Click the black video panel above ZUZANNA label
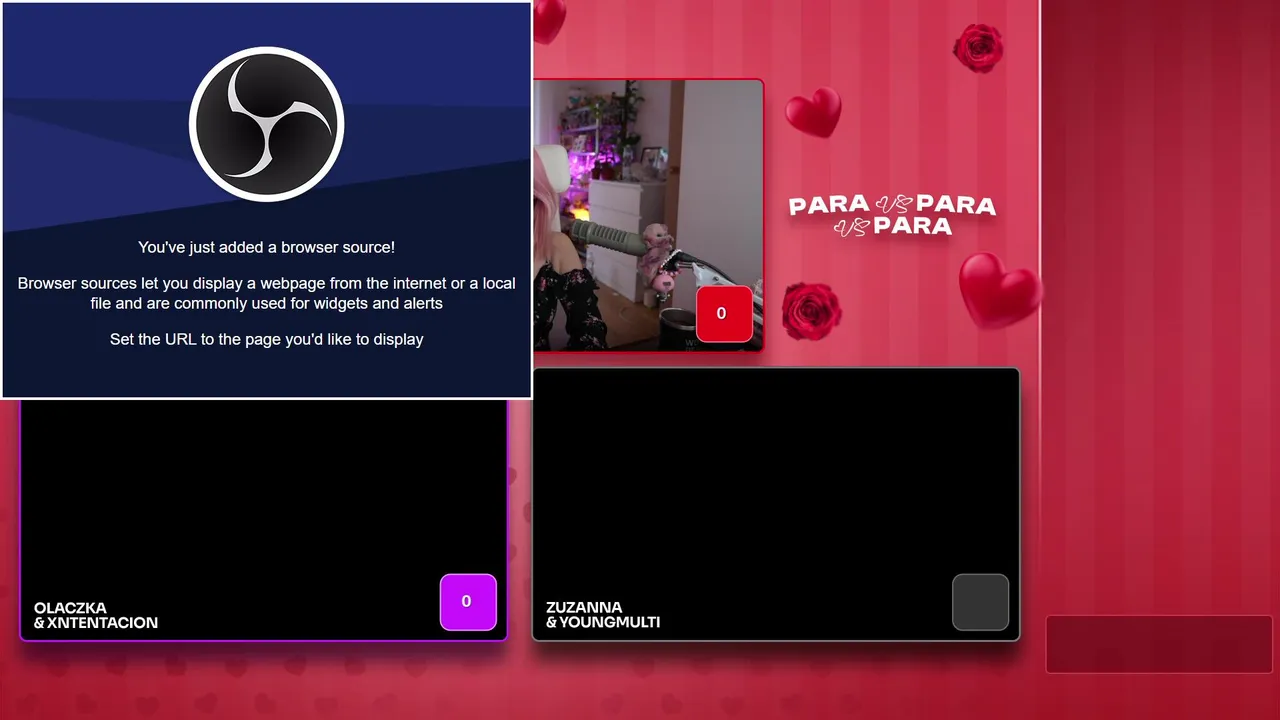The image size is (1280, 720). click(776, 504)
